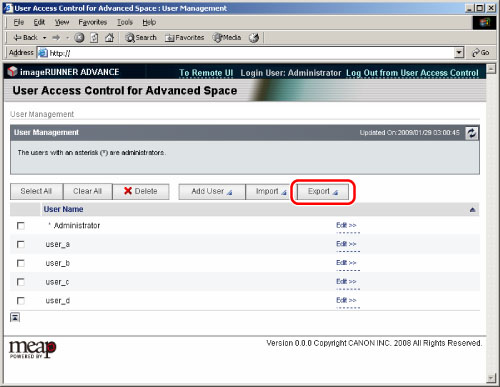
Task: Select the user_d checkbox
Action: click(21, 301)
